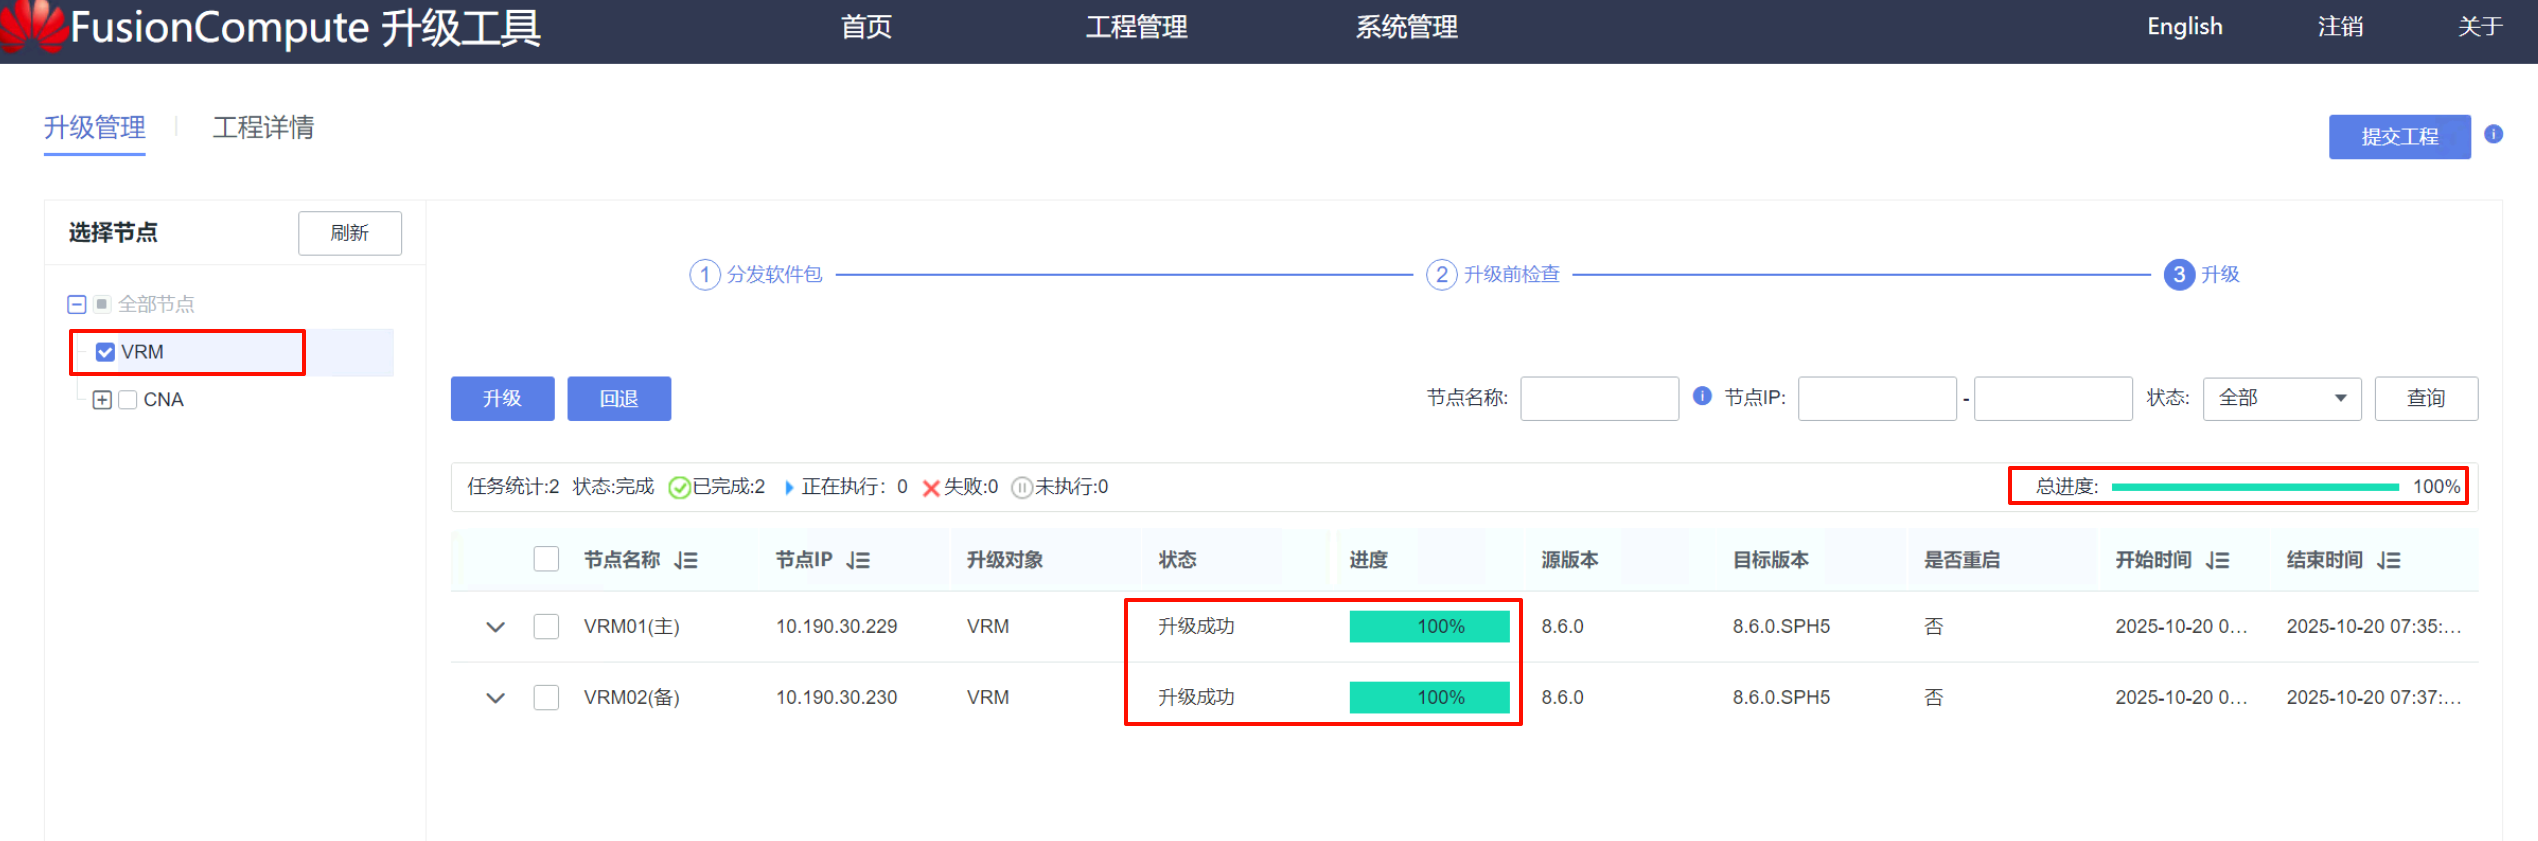This screenshot has width=2538, height=841.
Task: Select the VRM01(主) row checkbox
Action: (546, 627)
